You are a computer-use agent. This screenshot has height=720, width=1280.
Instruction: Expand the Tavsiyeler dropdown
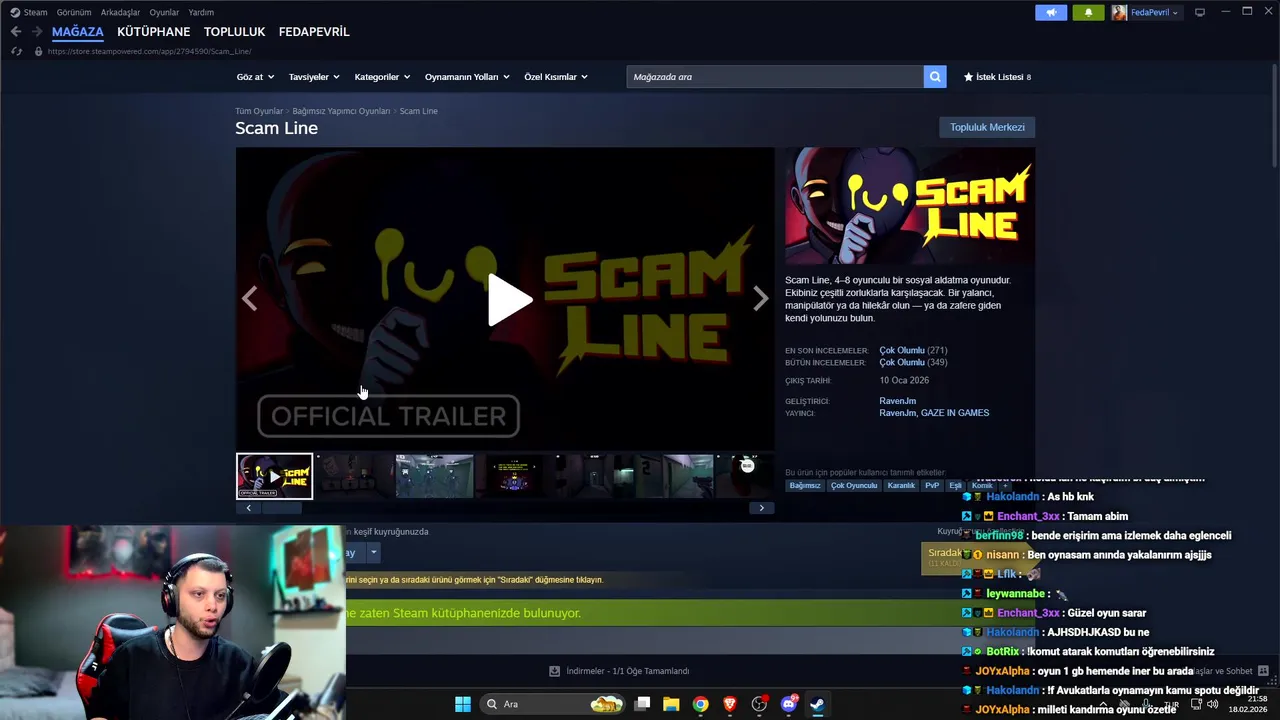(x=314, y=77)
